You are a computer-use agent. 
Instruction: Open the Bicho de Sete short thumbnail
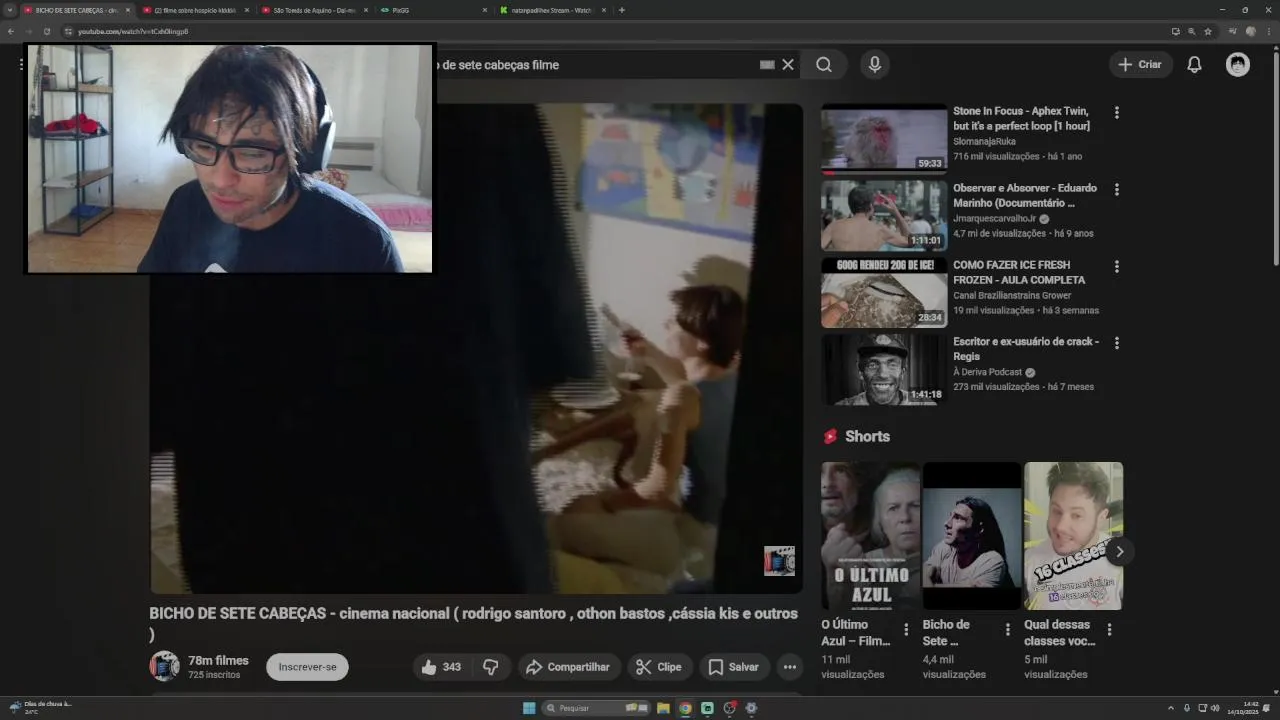click(972, 536)
